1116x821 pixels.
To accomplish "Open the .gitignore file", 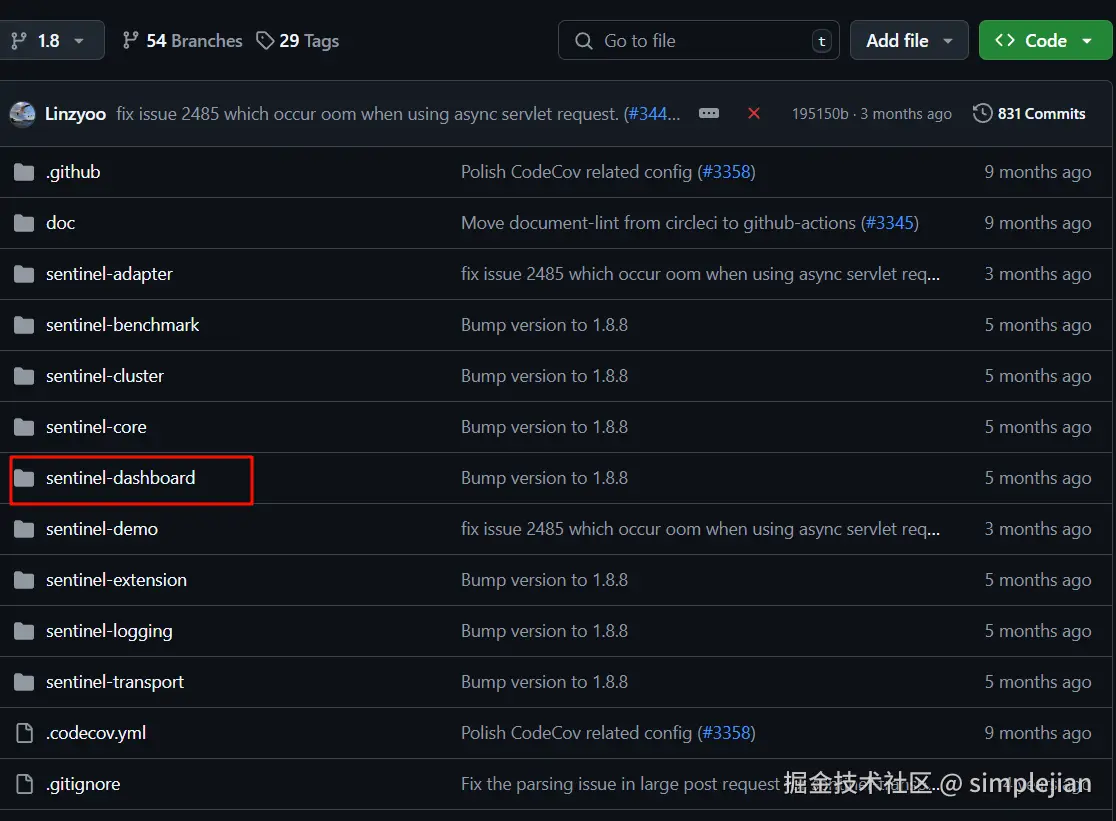I will pyautogui.click(x=83, y=784).
